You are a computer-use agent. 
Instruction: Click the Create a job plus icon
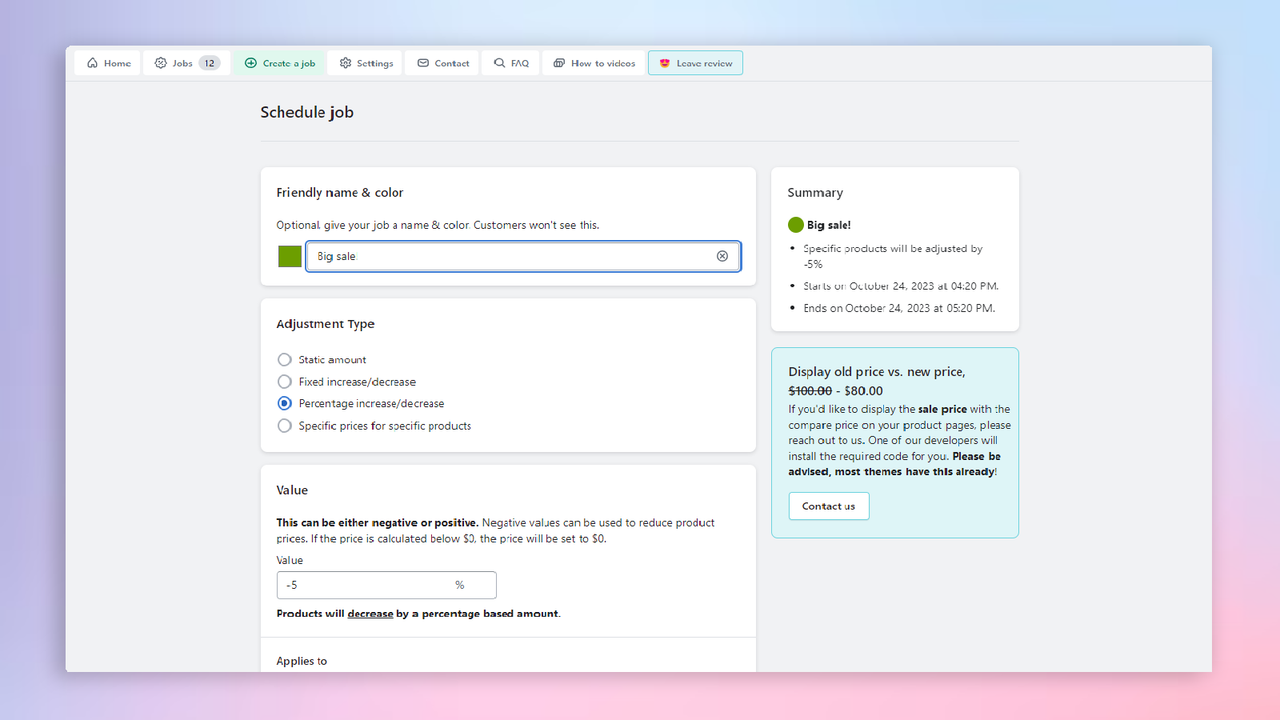[x=251, y=63]
